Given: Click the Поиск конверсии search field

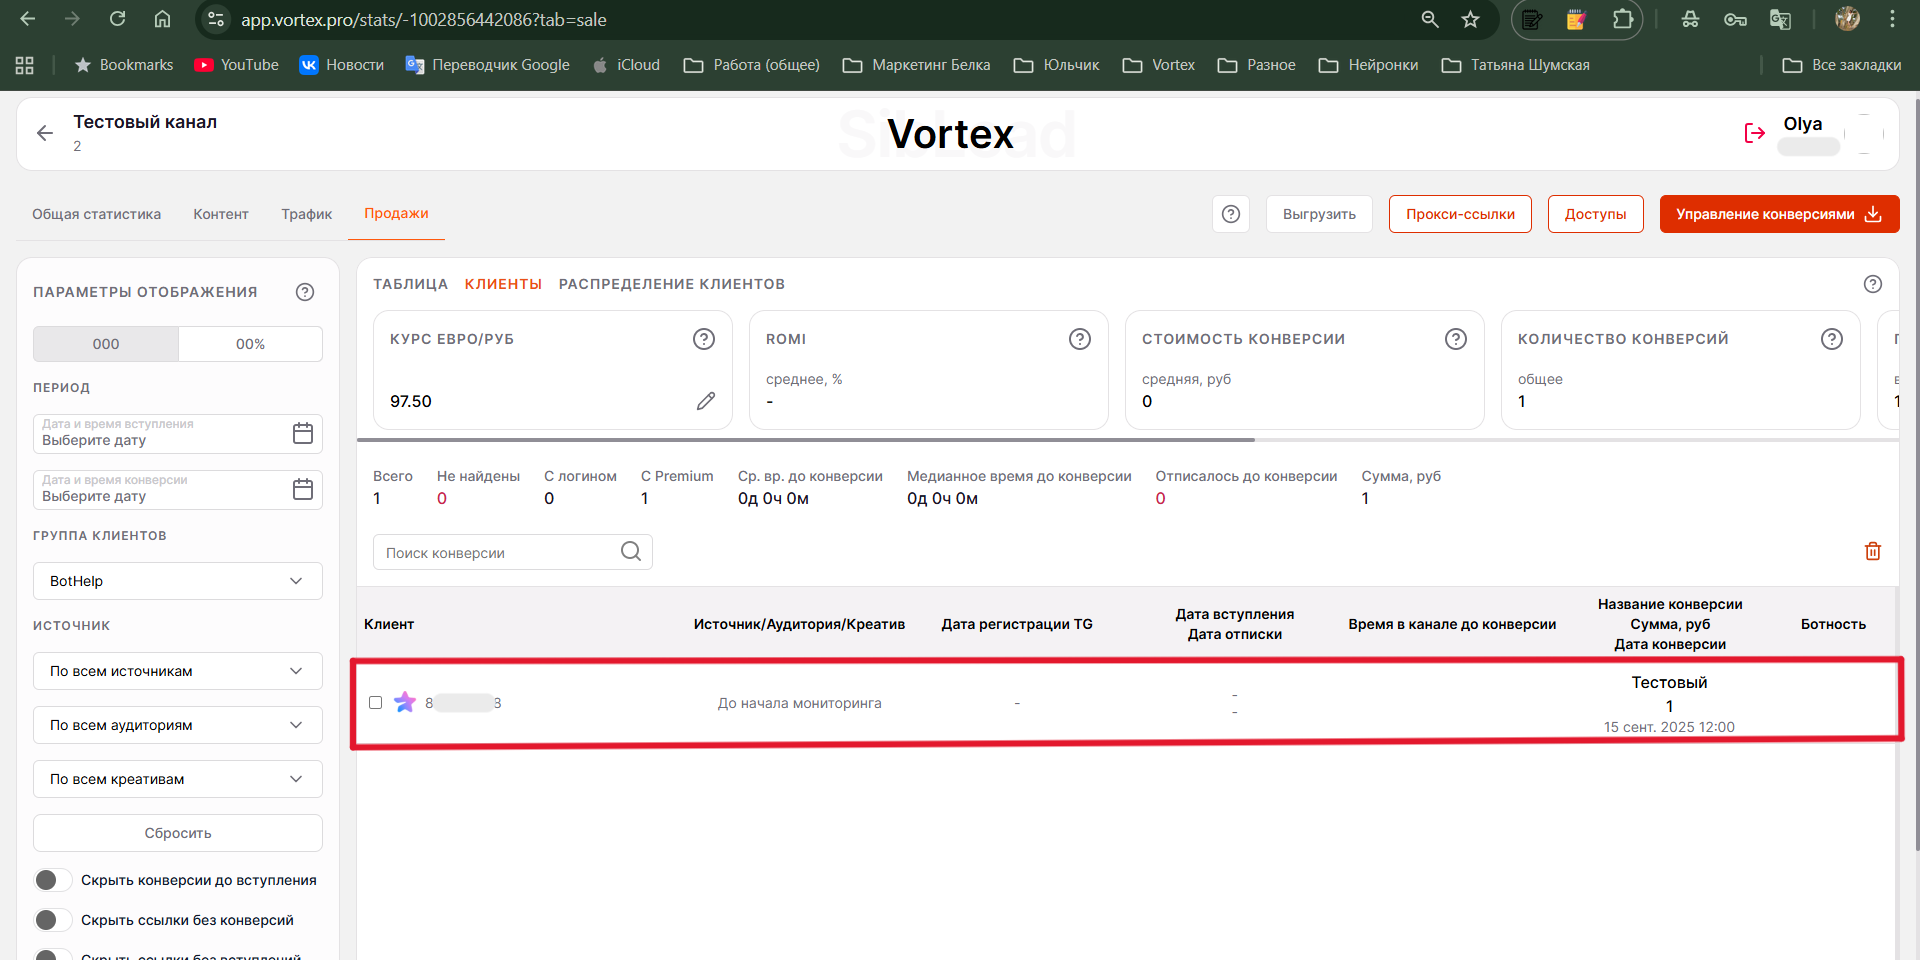Looking at the screenshot, I should click(x=500, y=552).
